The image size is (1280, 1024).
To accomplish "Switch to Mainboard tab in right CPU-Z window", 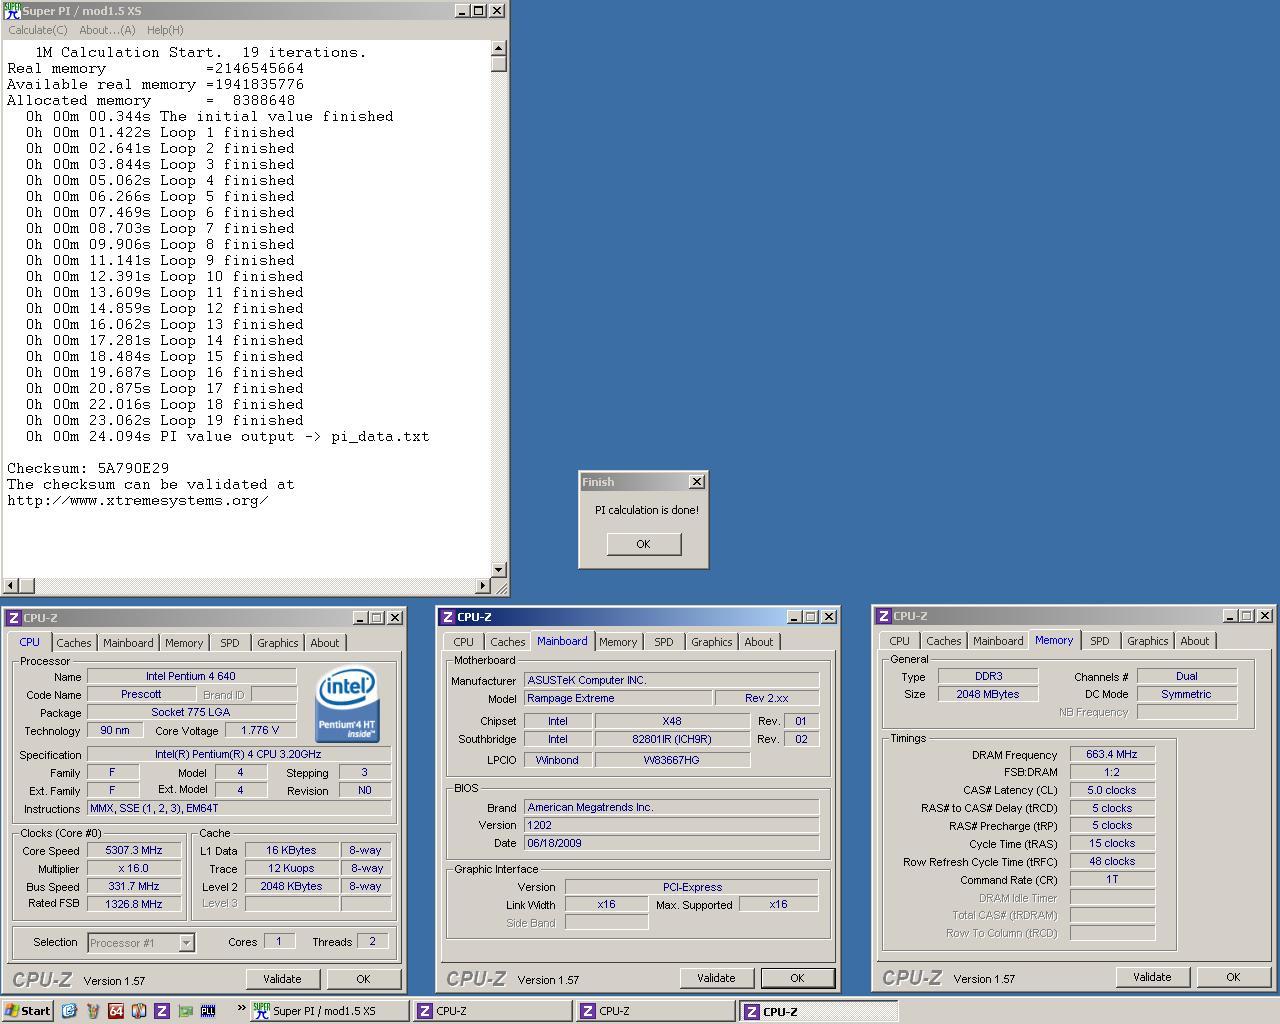I will coord(998,641).
